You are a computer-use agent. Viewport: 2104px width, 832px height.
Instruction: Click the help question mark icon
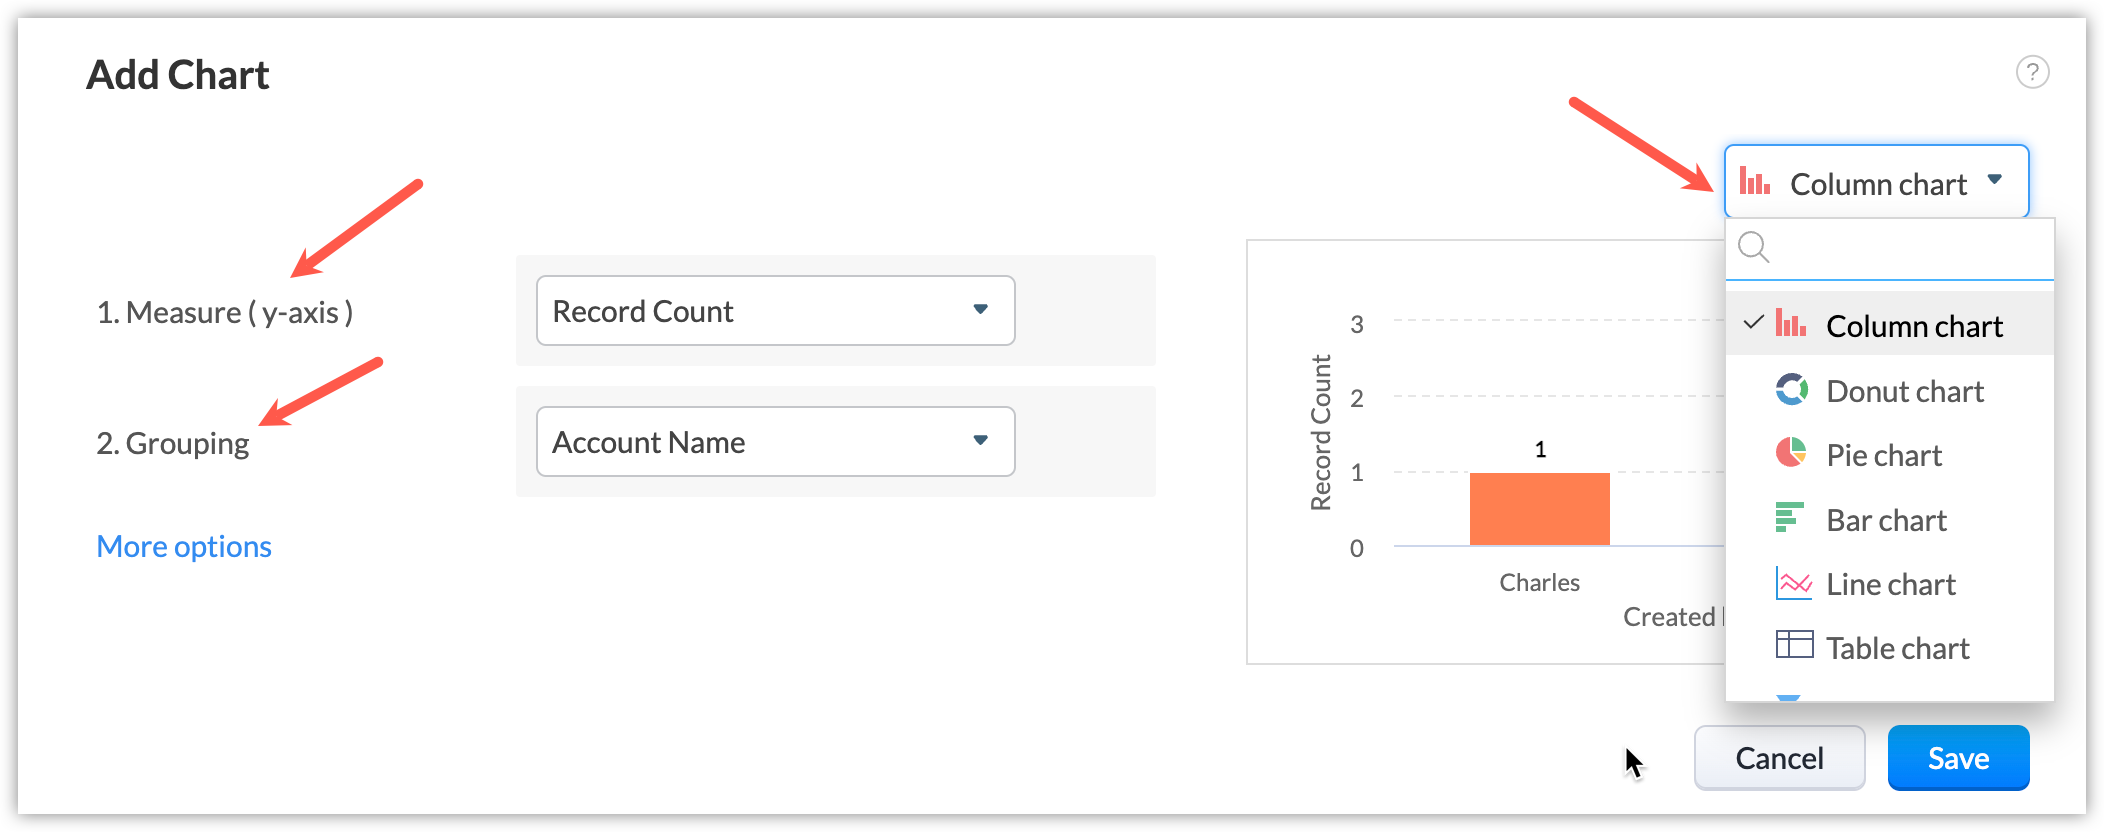pyautogui.click(x=2032, y=72)
